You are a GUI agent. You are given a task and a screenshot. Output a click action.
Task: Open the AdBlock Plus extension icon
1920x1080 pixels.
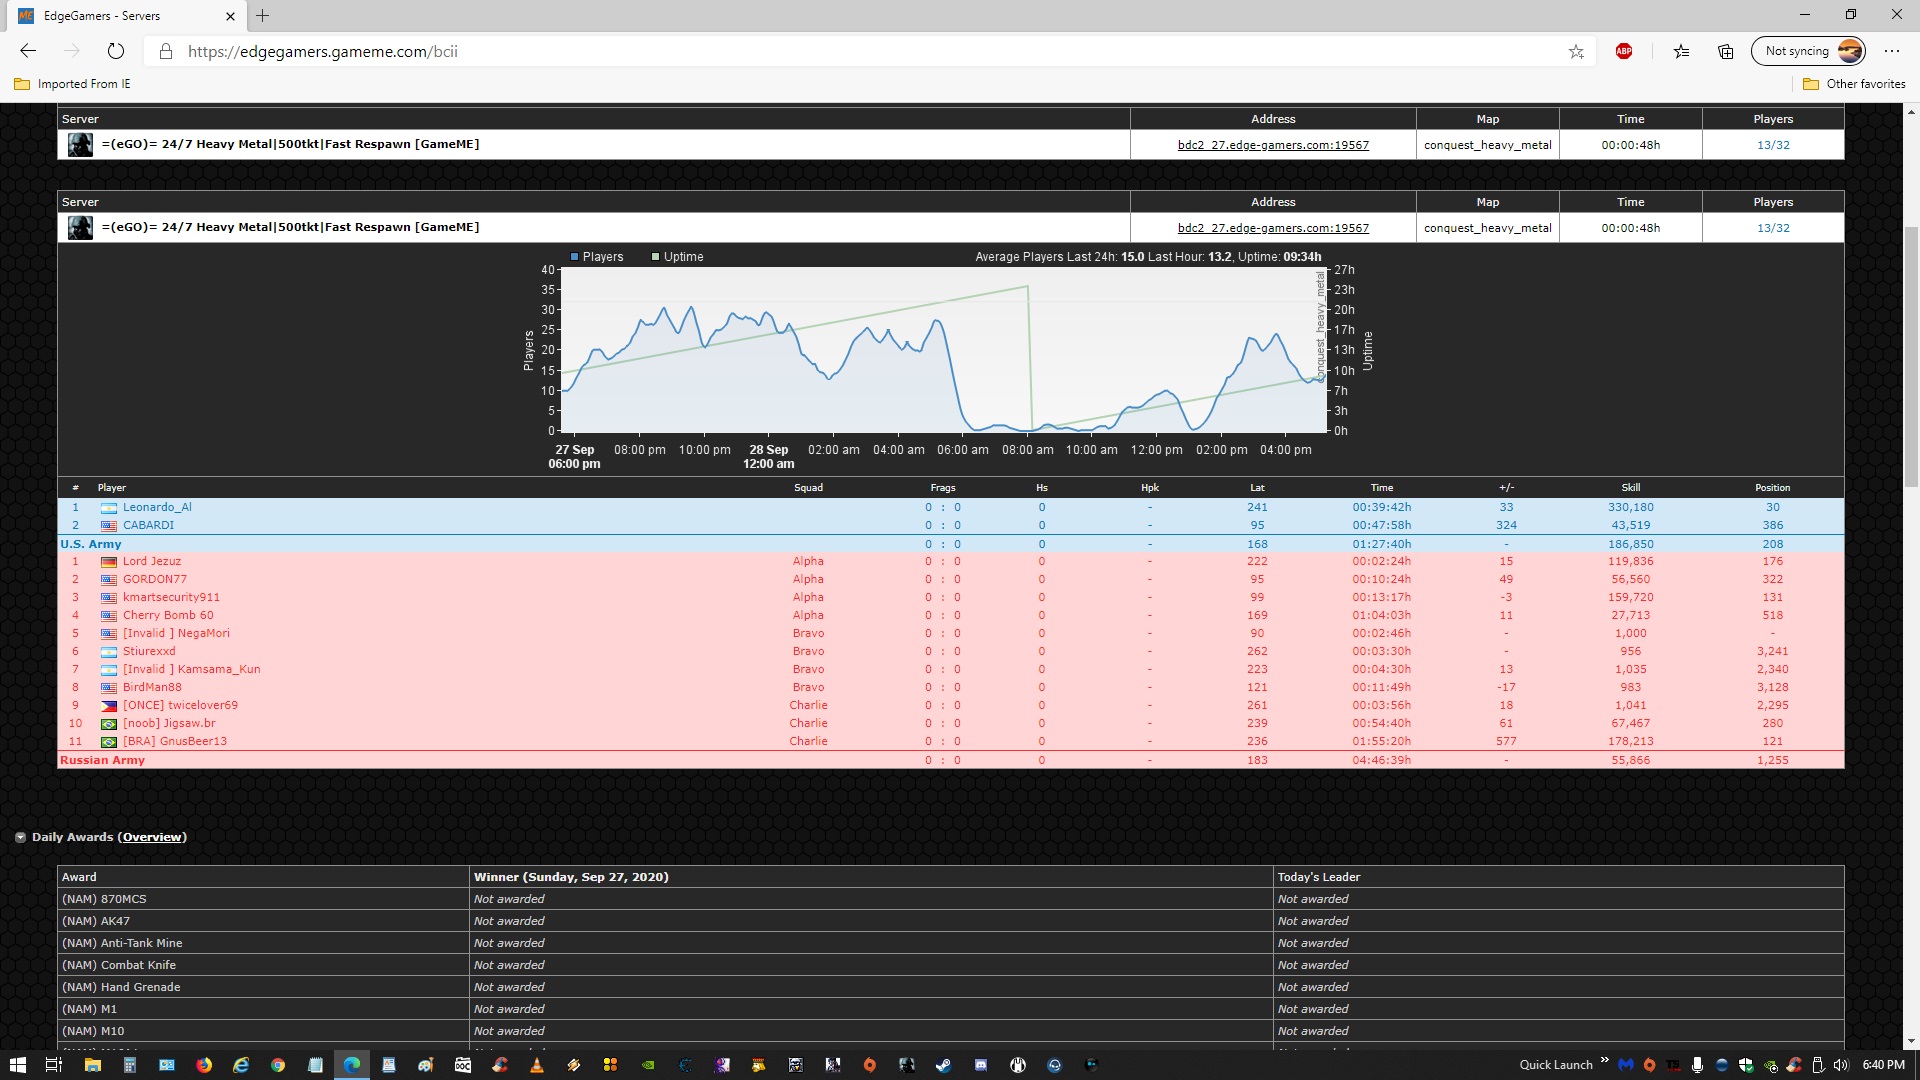tap(1624, 51)
